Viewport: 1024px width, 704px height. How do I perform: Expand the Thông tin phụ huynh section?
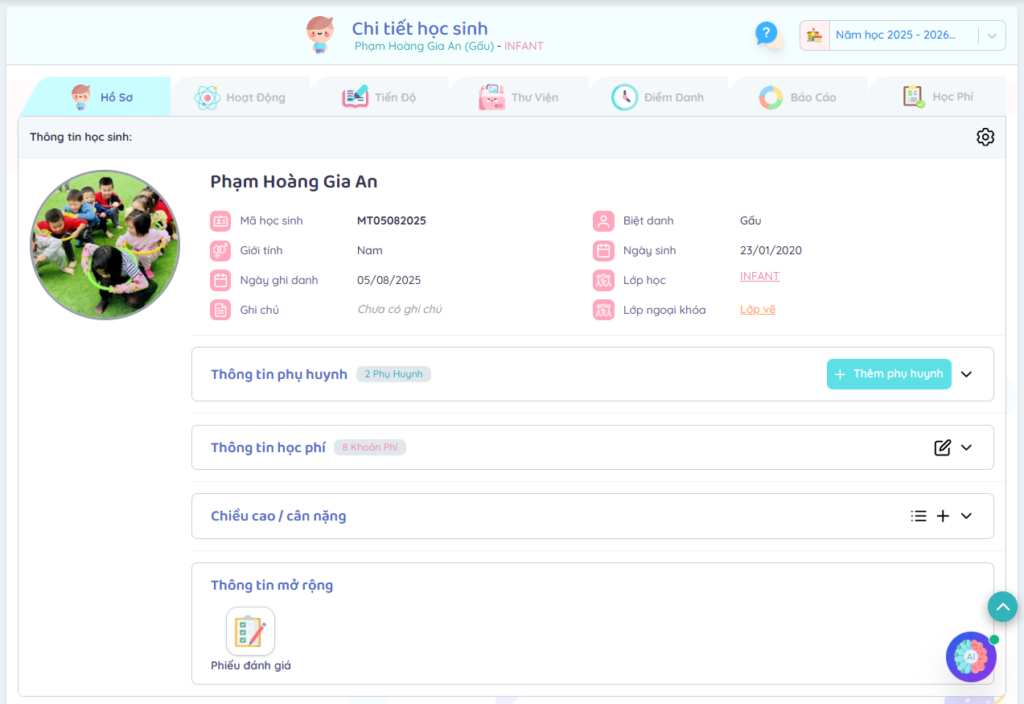(x=966, y=374)
